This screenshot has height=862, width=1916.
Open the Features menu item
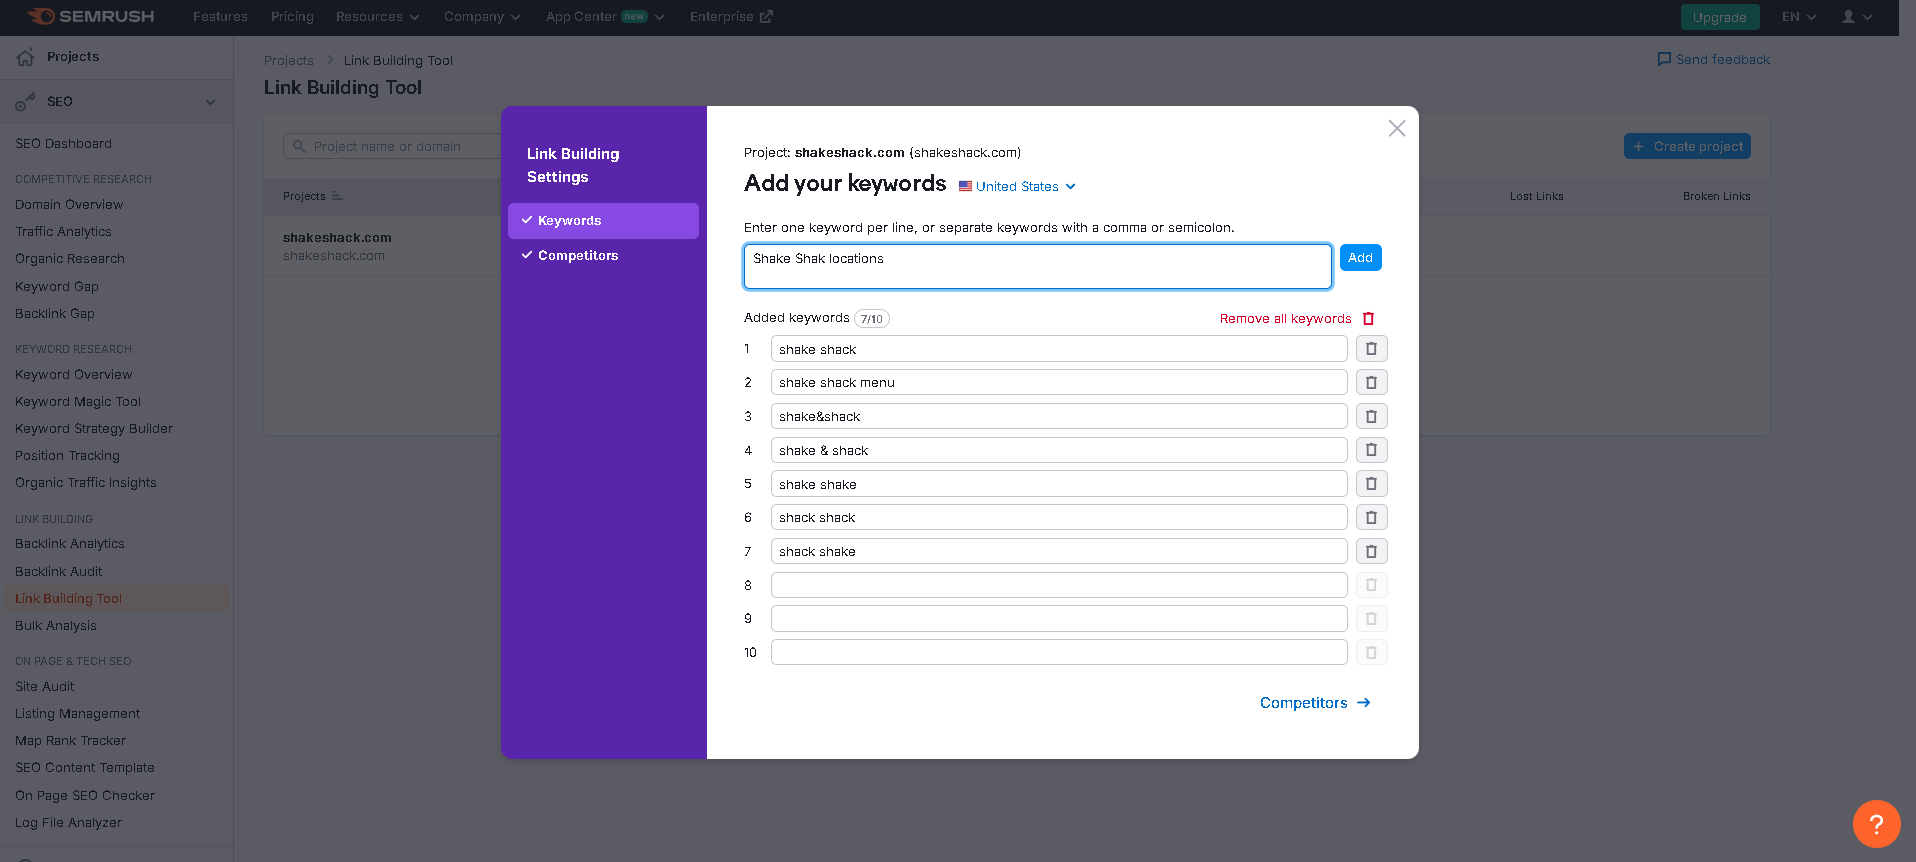pyautogui.click(x=220, y=17)
